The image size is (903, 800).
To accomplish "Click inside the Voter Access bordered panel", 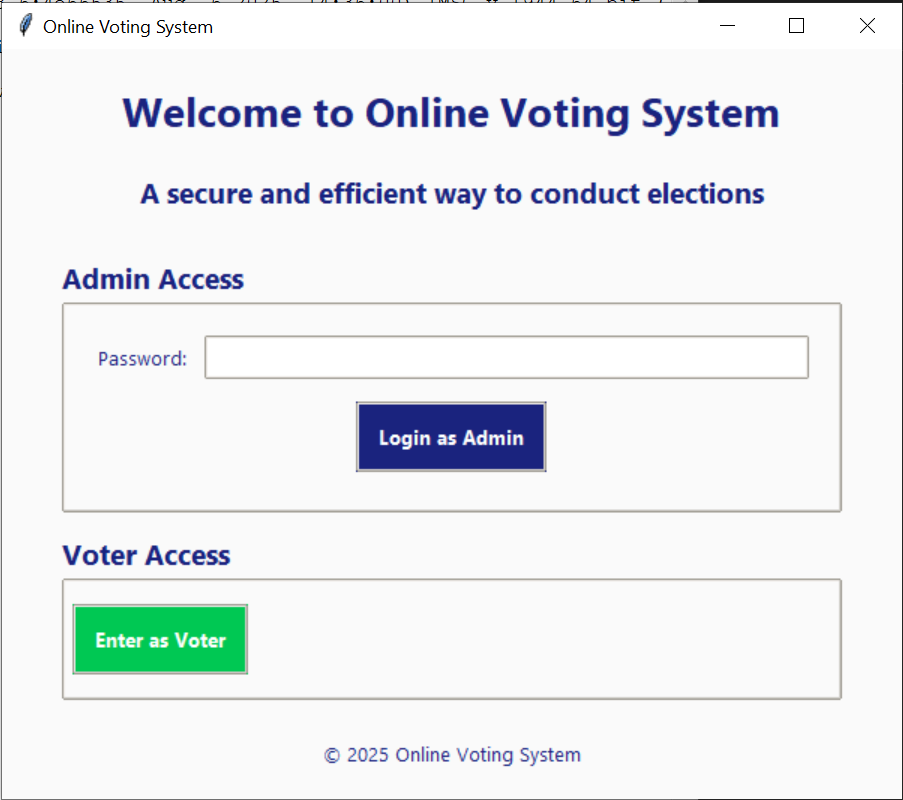I will [x=550, y=640].
